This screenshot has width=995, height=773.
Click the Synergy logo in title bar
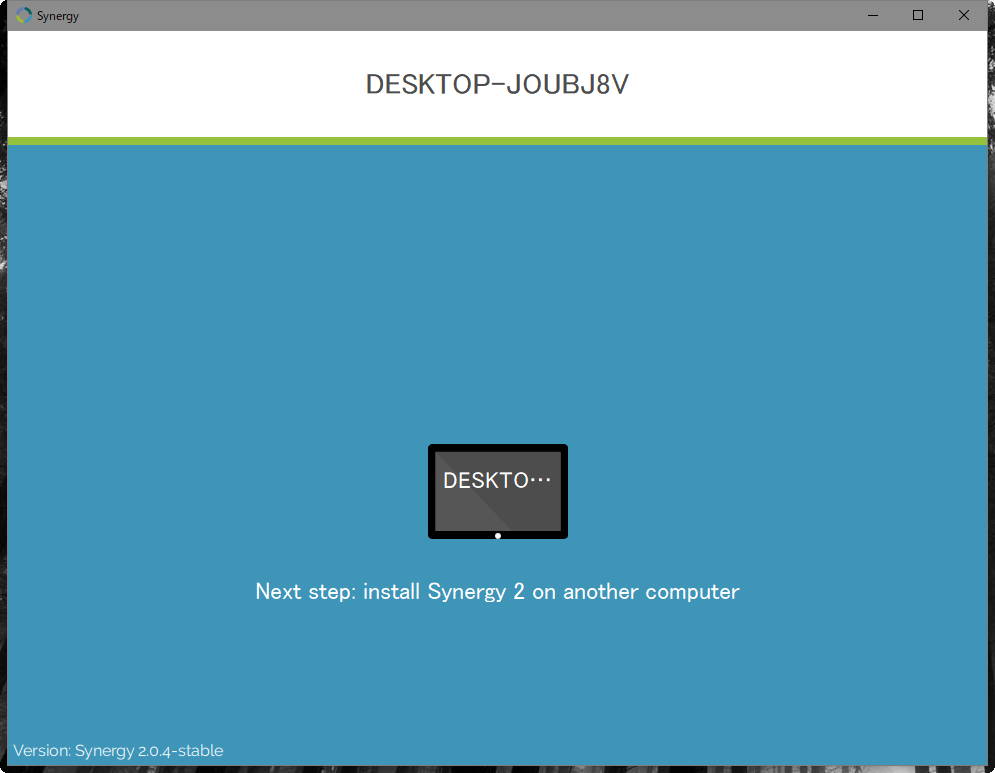[x=24, y=15]
